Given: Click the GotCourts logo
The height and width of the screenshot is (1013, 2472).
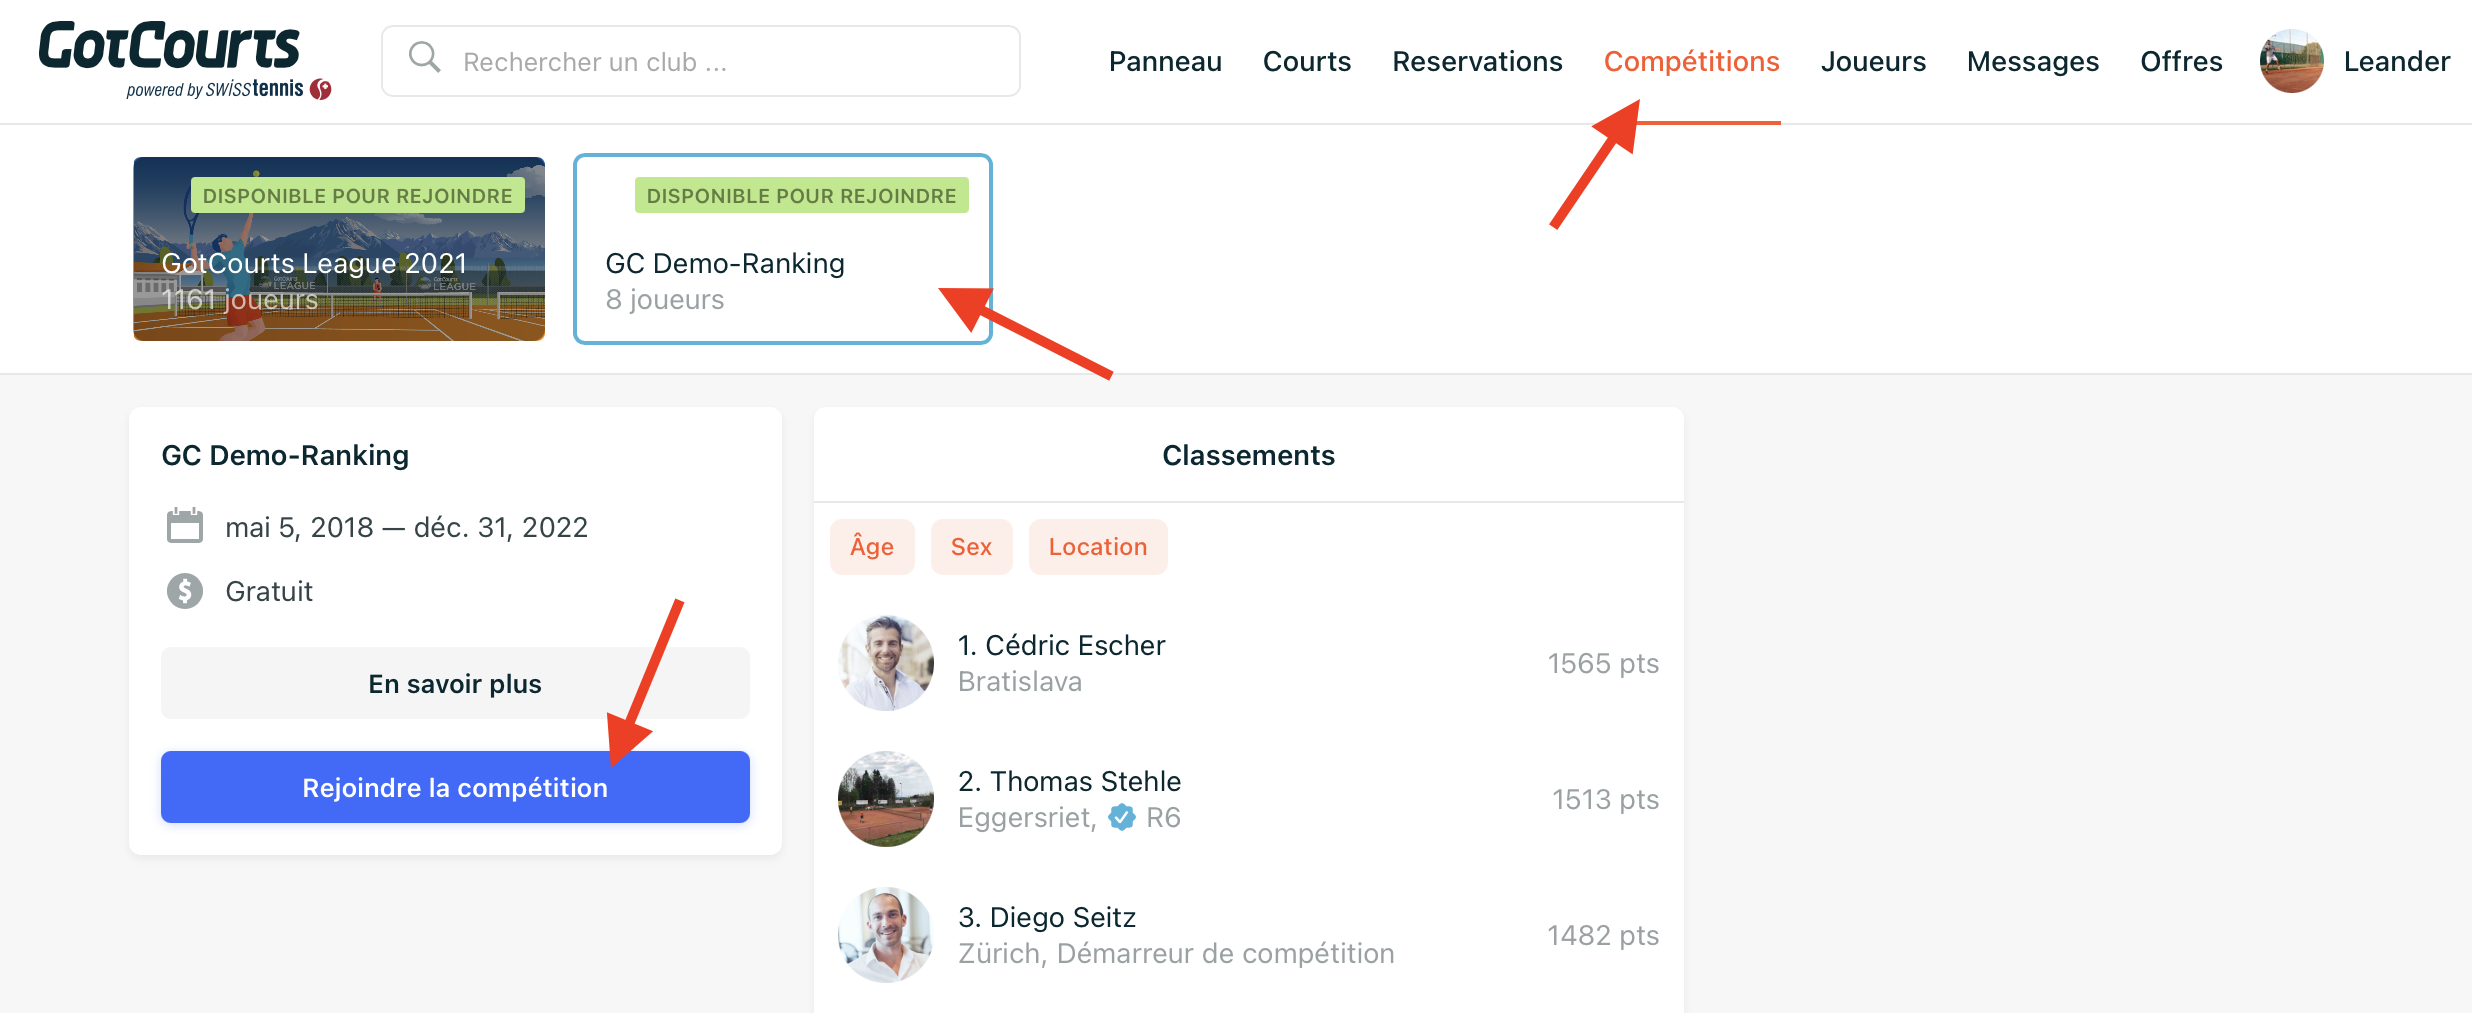Looking at the screenshot, I should coord(184,60).
